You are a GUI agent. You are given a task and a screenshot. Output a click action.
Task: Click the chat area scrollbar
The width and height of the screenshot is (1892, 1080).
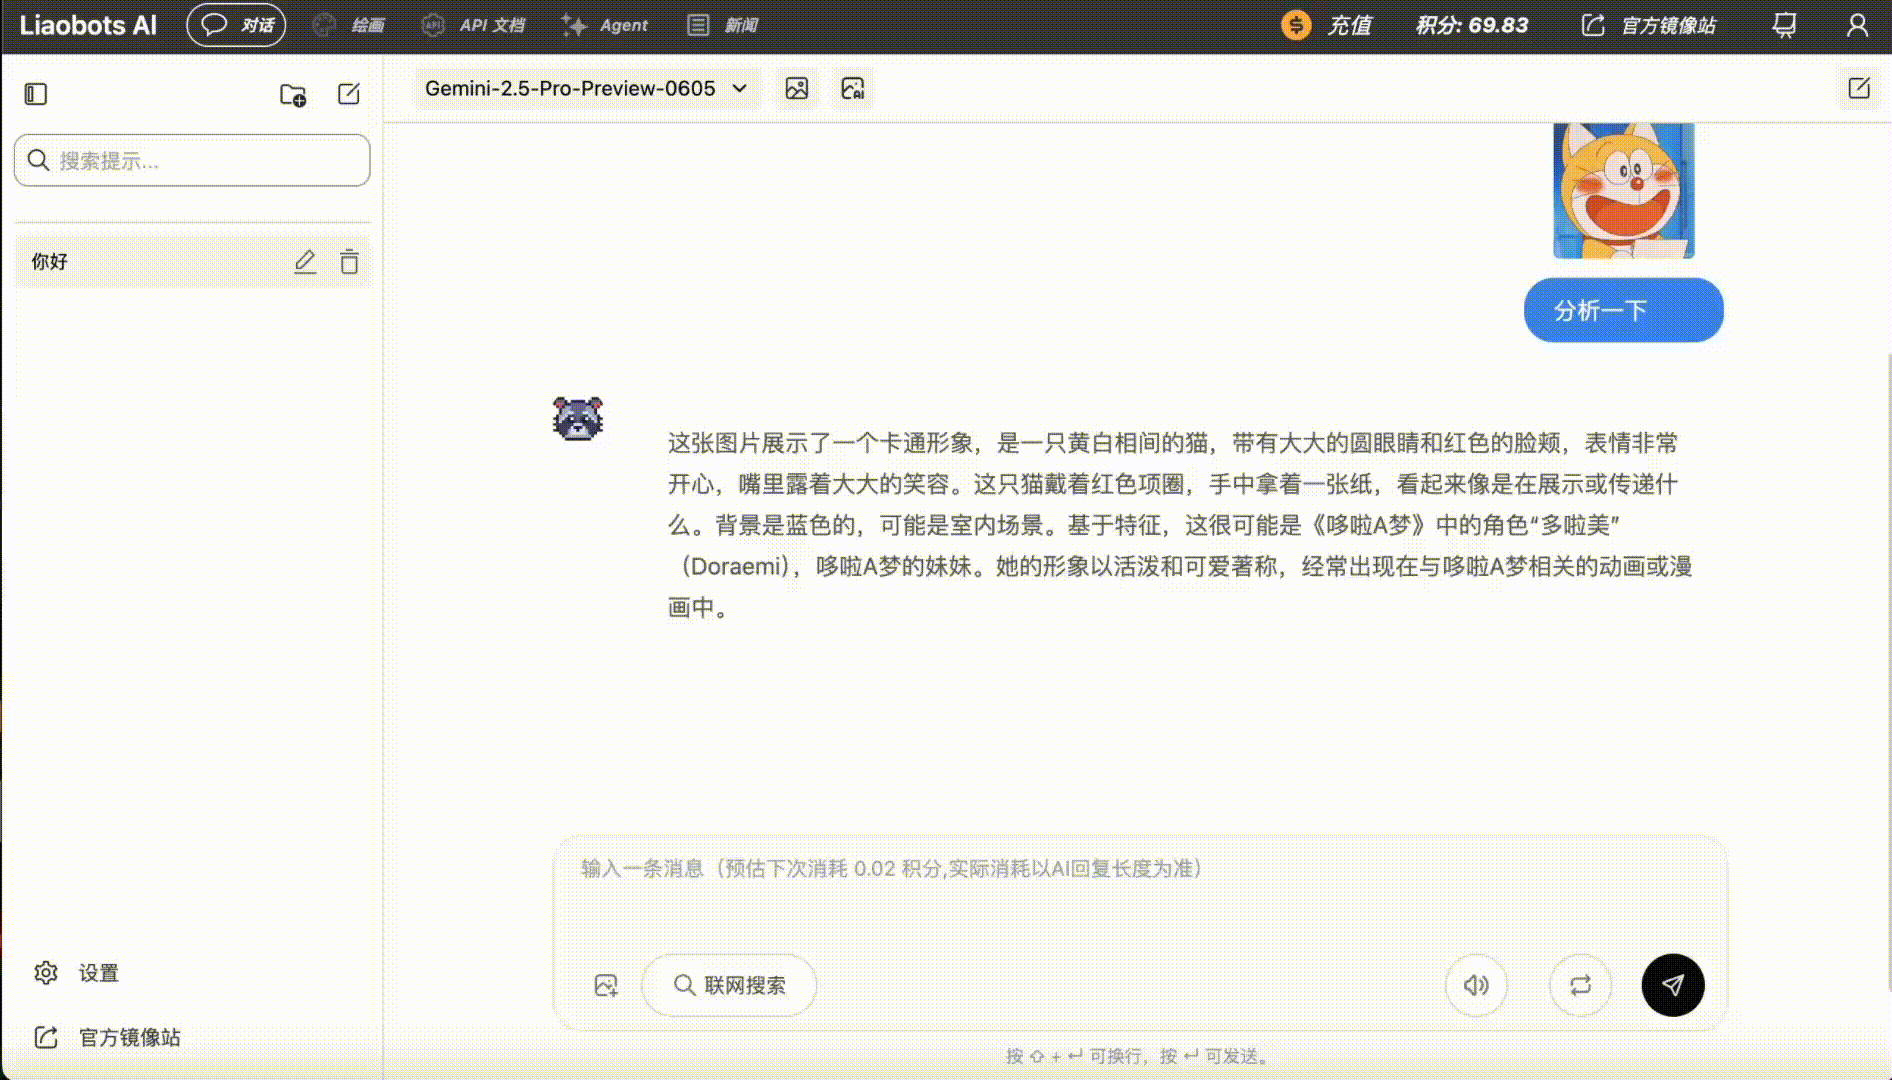click(1888, 670)
